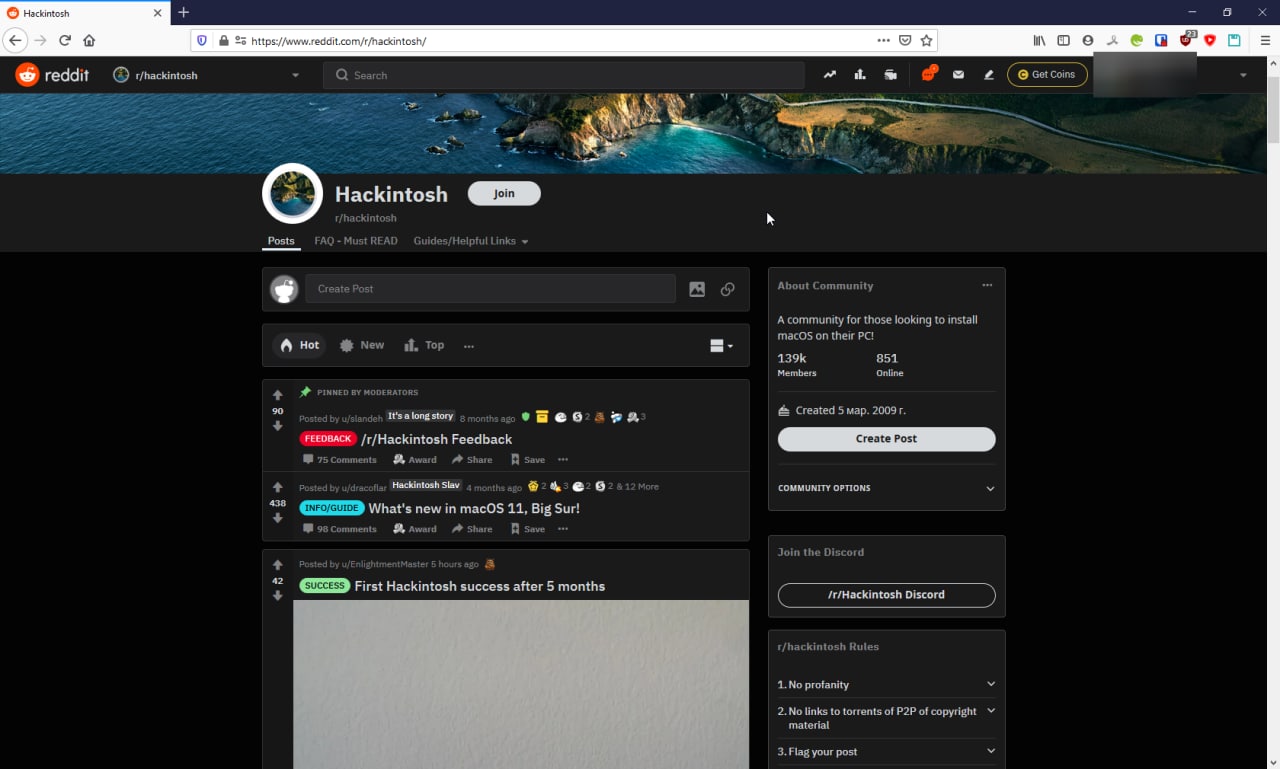
Task: Select the Hackintosh browser tab
Action: pos(84,13)
